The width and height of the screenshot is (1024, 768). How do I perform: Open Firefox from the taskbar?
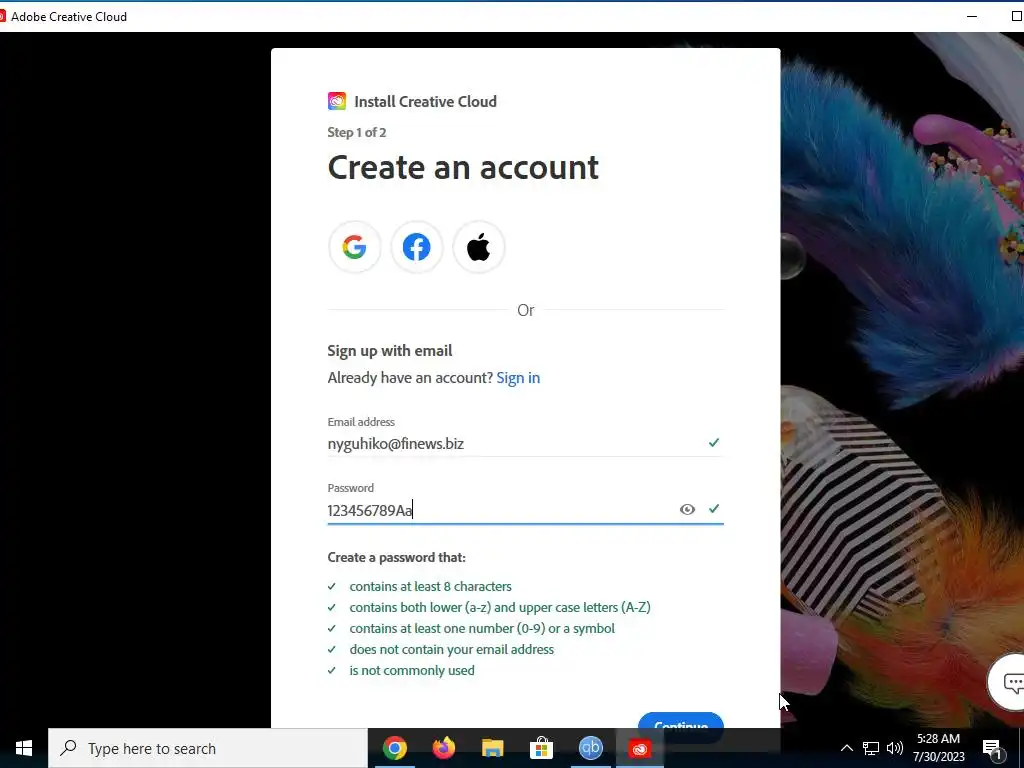point(443,748)
